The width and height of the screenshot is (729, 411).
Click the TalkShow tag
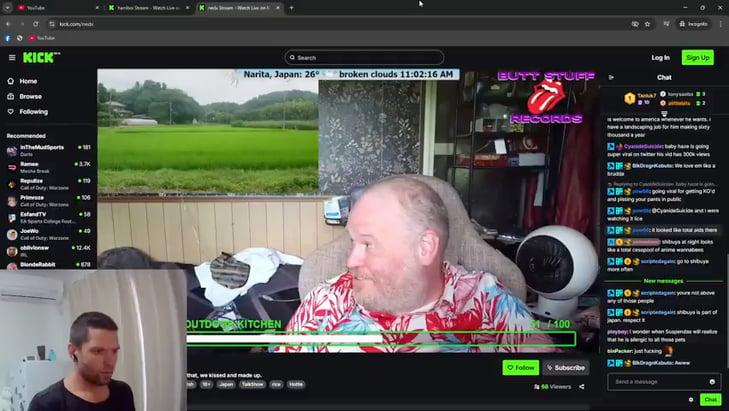(252, 384)
